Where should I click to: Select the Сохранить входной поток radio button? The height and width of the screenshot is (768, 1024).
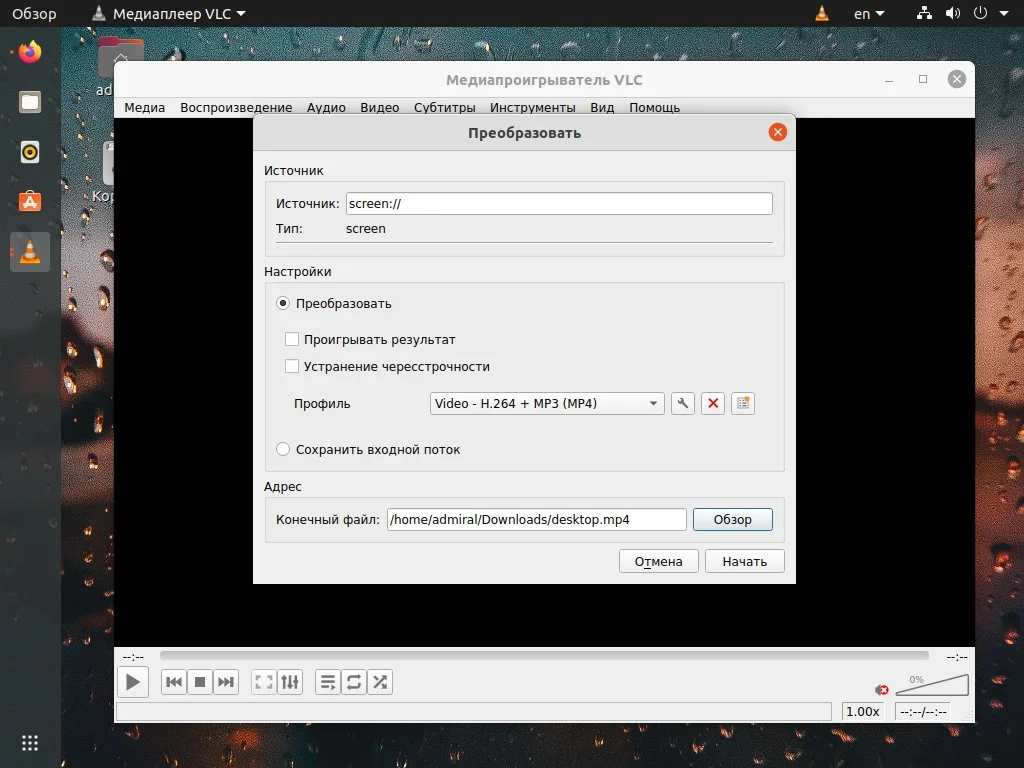[283, 449]
